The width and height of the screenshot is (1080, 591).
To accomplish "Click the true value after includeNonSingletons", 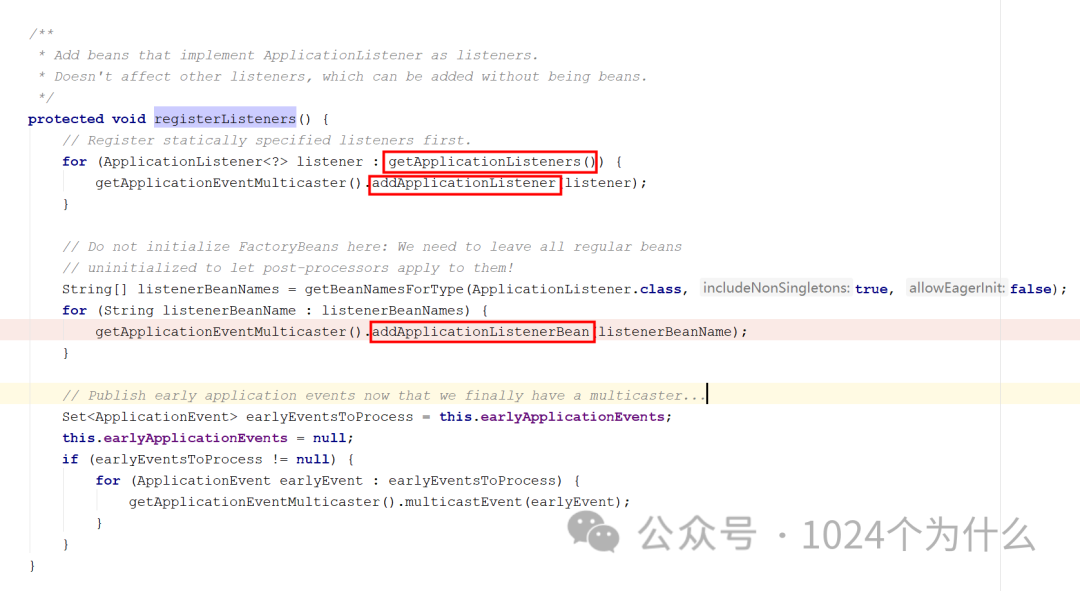I will pos(871,289).
